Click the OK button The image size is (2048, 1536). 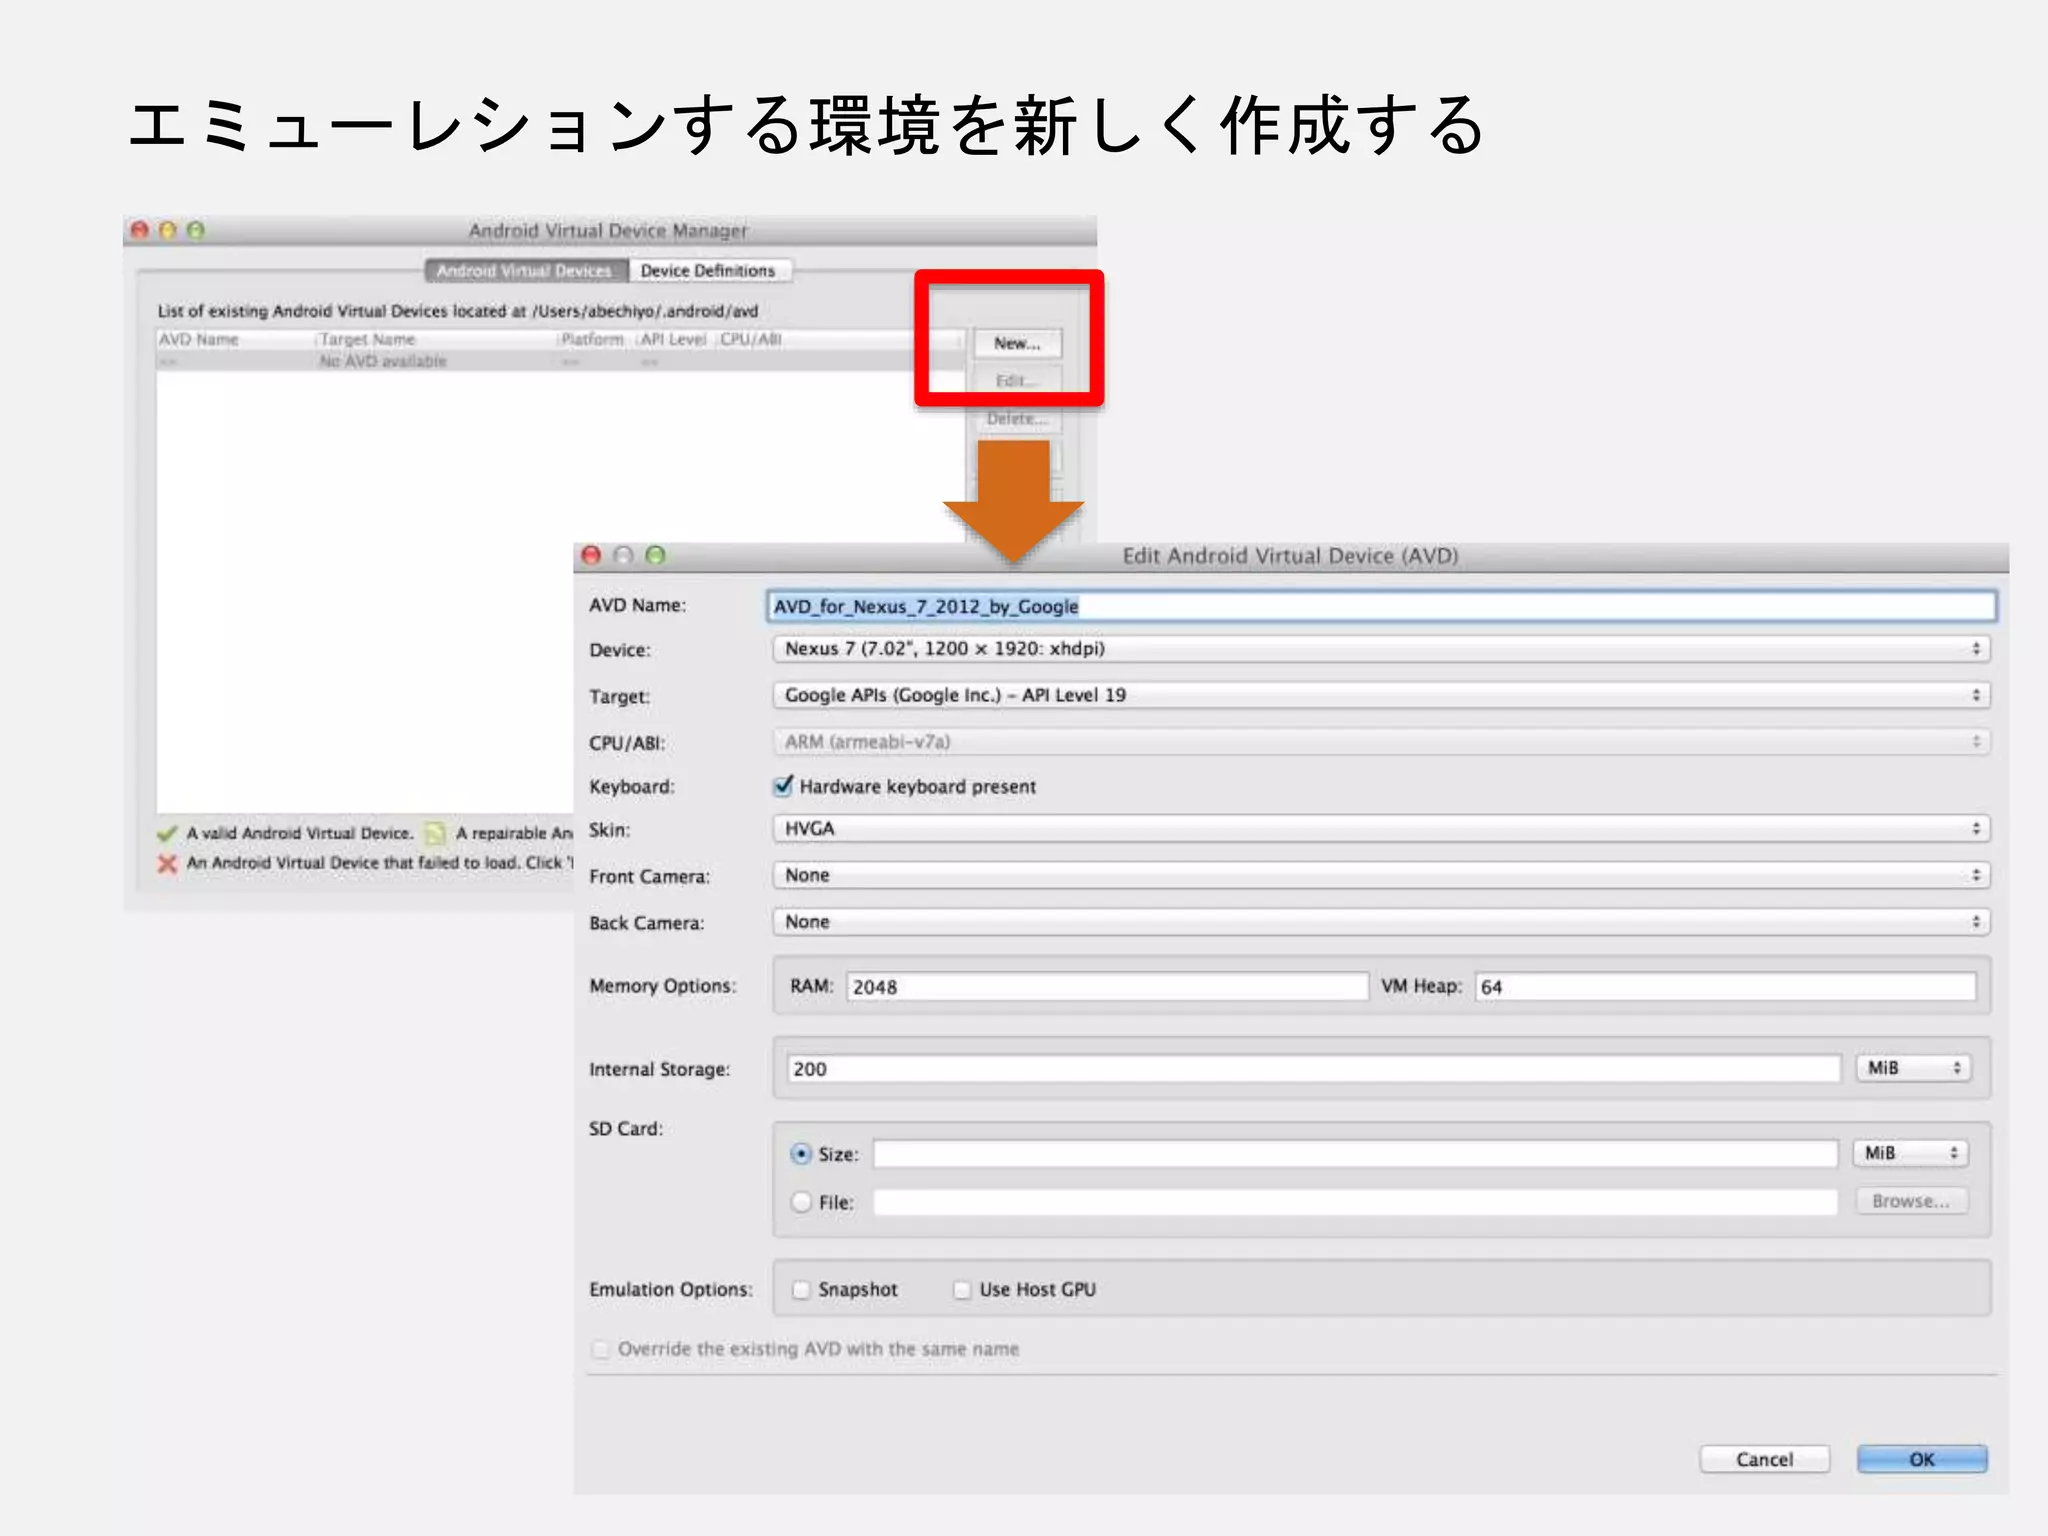click(1922, 1460)
